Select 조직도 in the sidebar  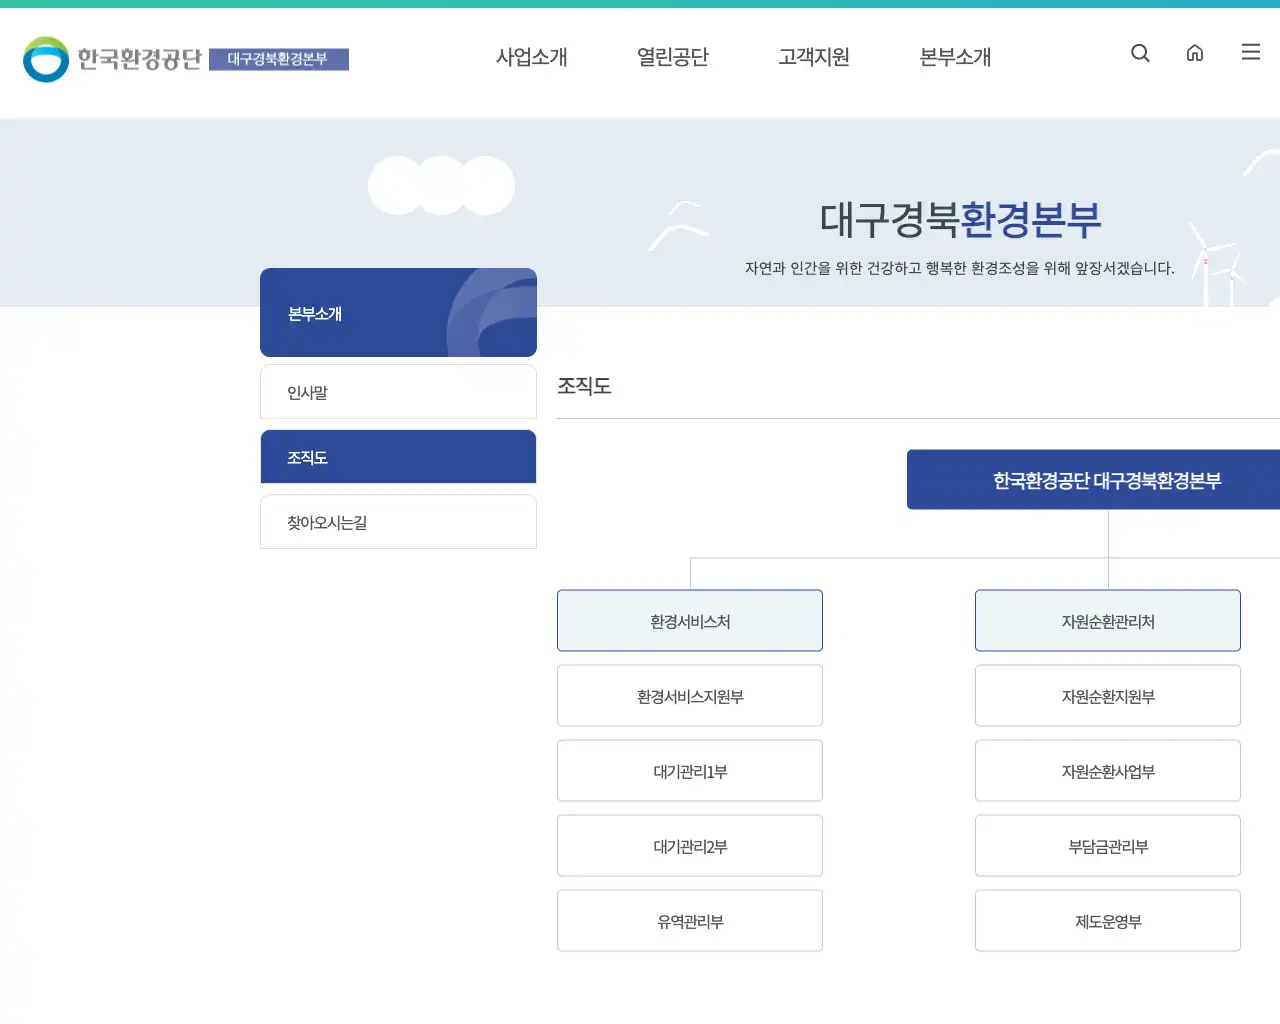pyautogui.click(x=398, y=456)
